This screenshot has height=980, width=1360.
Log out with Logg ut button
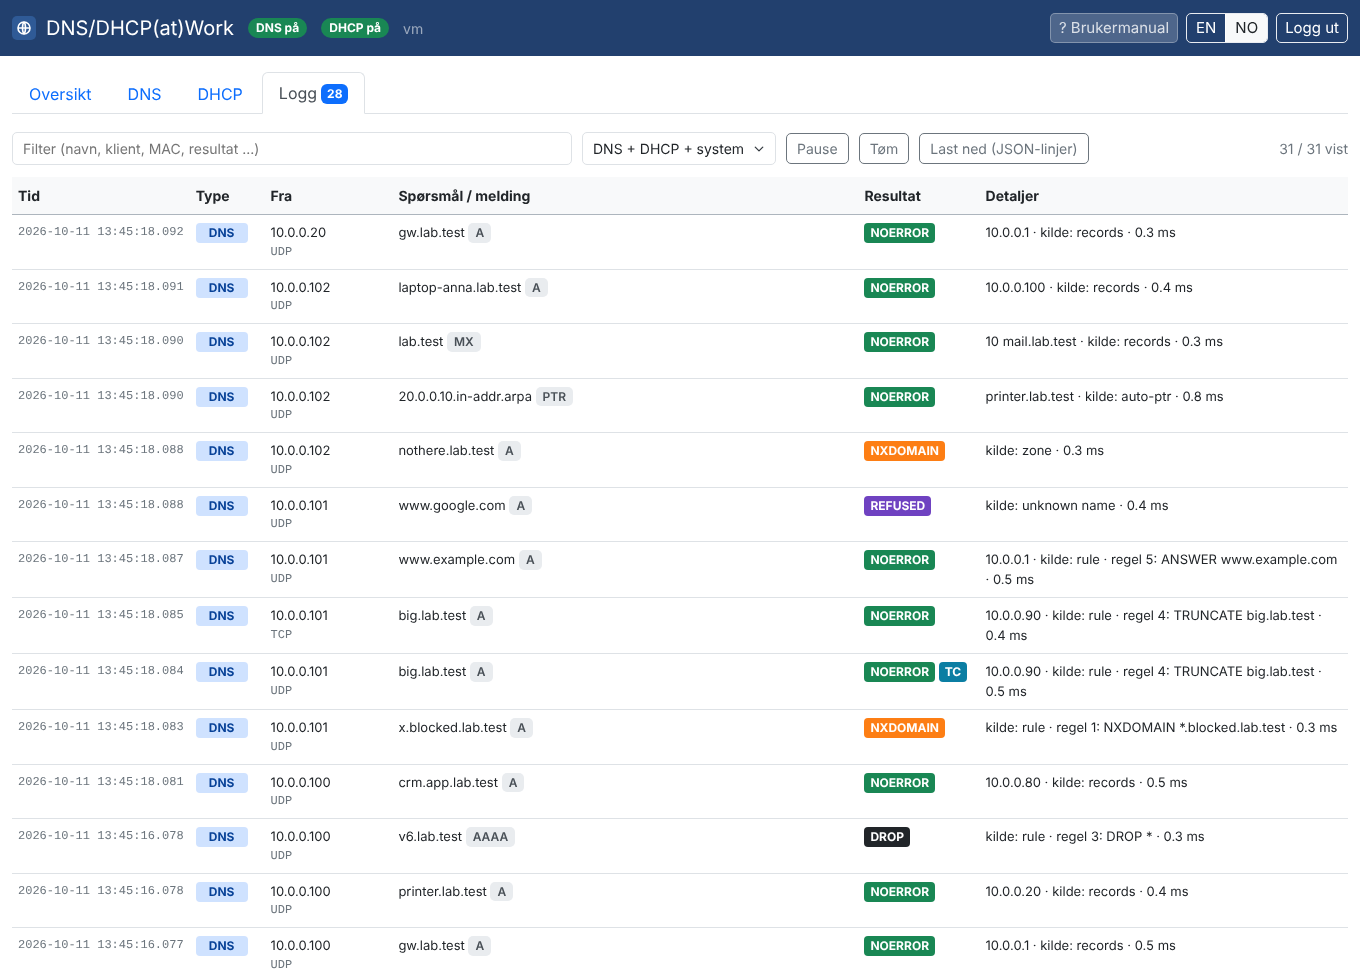[x=1311, y=28]
